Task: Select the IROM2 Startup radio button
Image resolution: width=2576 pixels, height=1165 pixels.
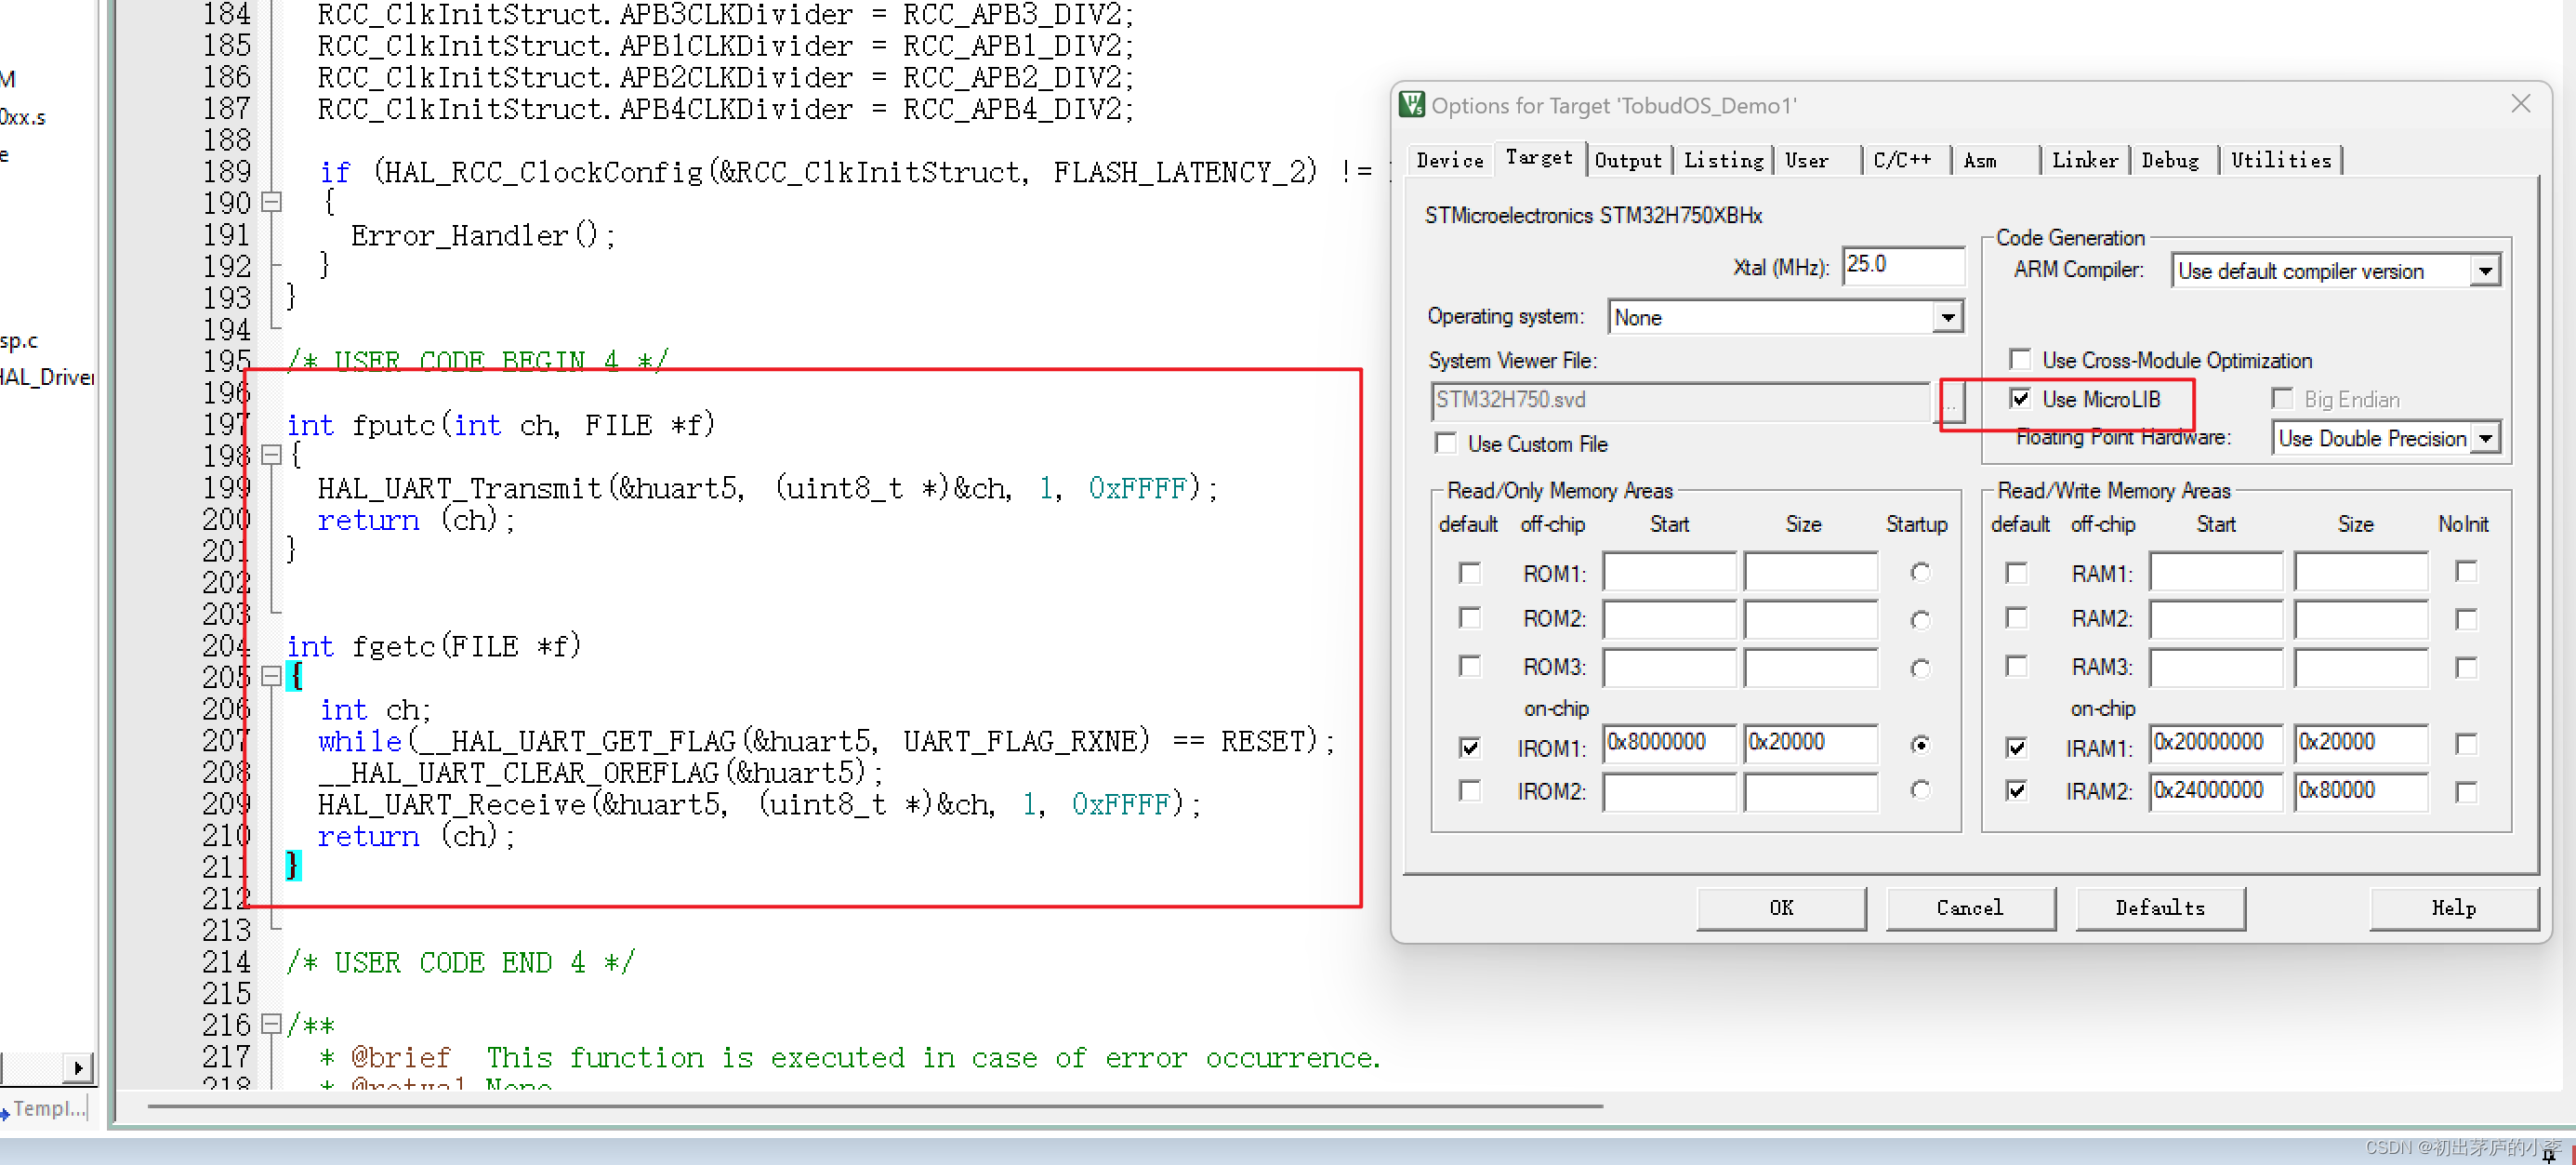Action: [1919, 790]
